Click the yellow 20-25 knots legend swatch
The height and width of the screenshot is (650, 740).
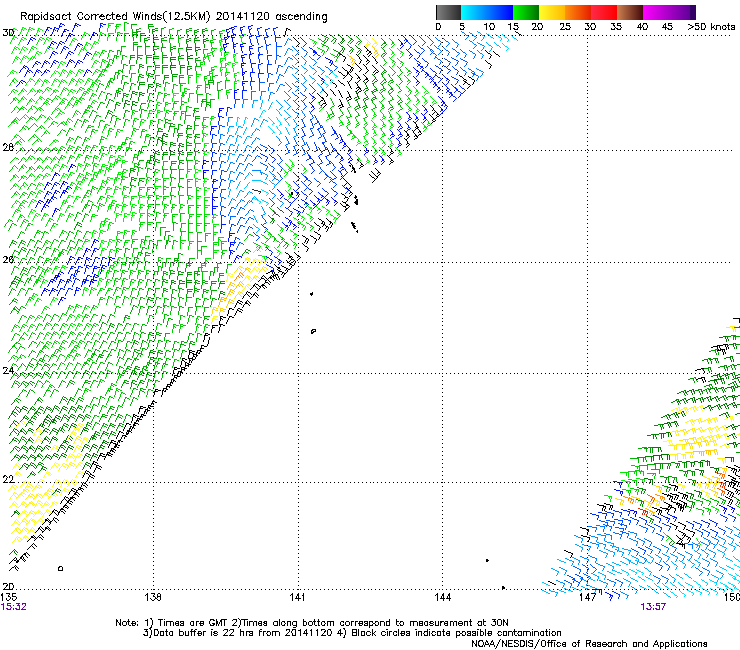[552, 12]
